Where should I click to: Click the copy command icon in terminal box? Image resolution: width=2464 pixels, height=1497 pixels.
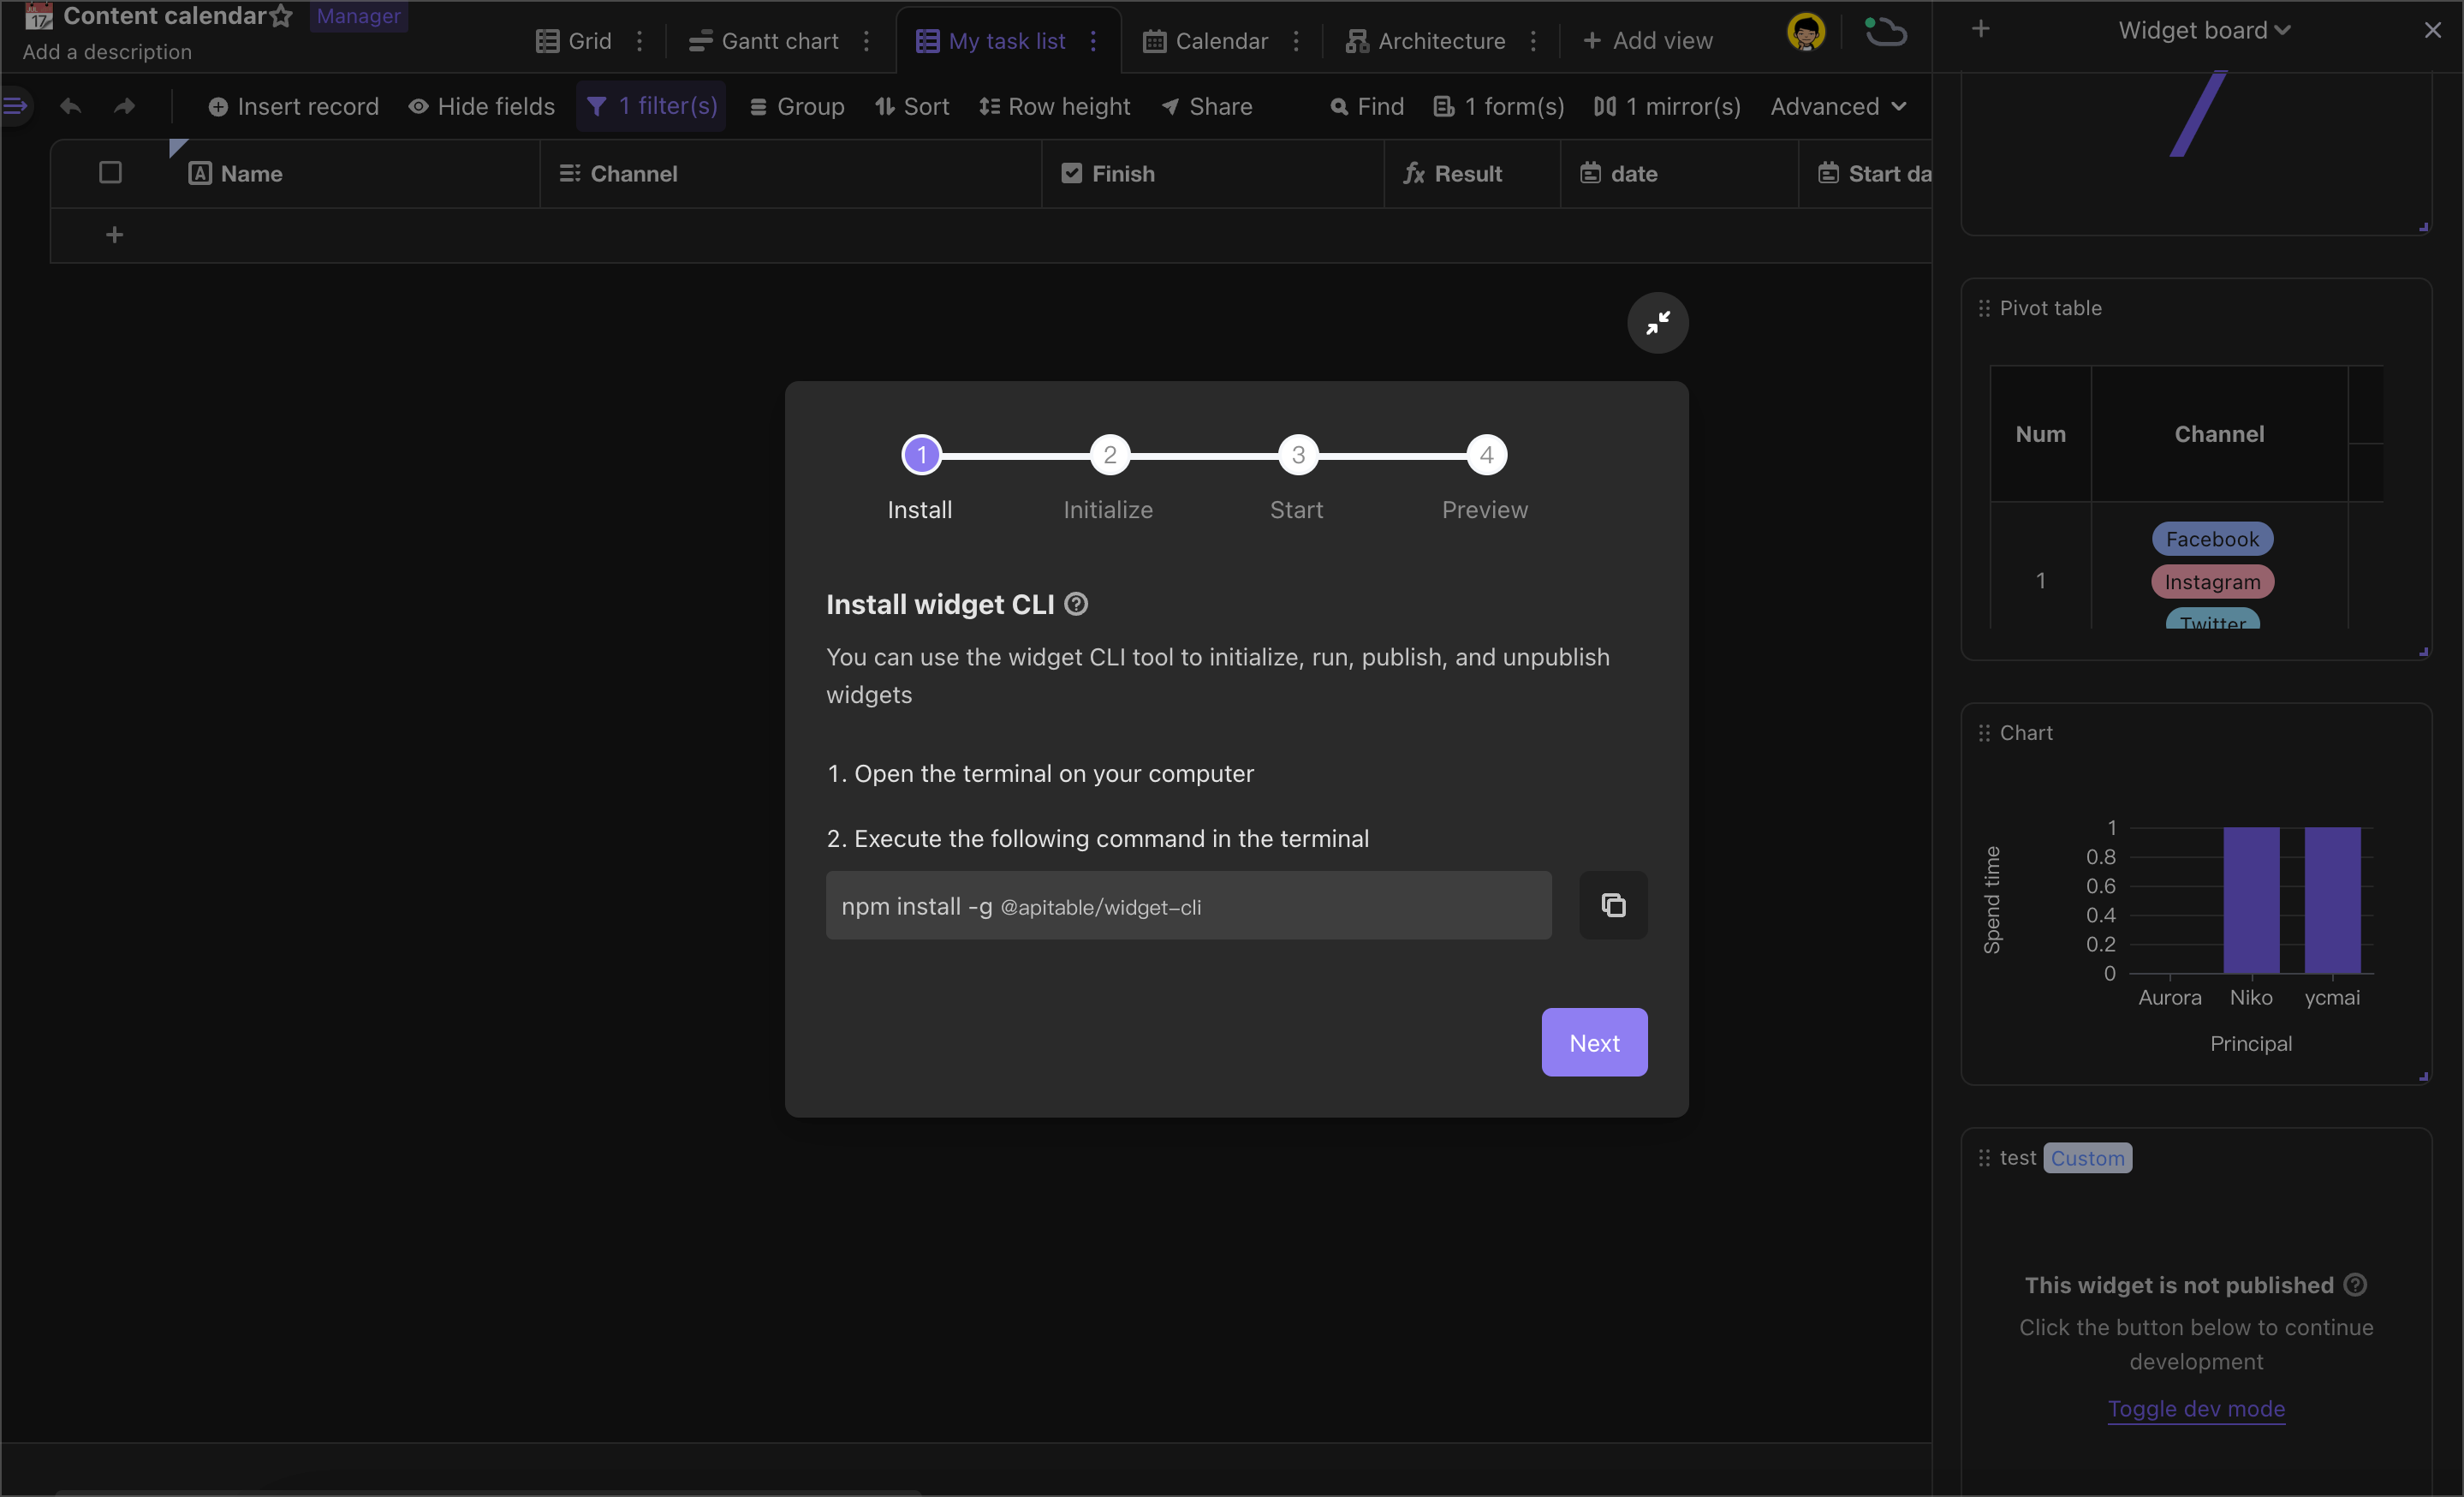pyautogui.click(x=1612, y=905)
